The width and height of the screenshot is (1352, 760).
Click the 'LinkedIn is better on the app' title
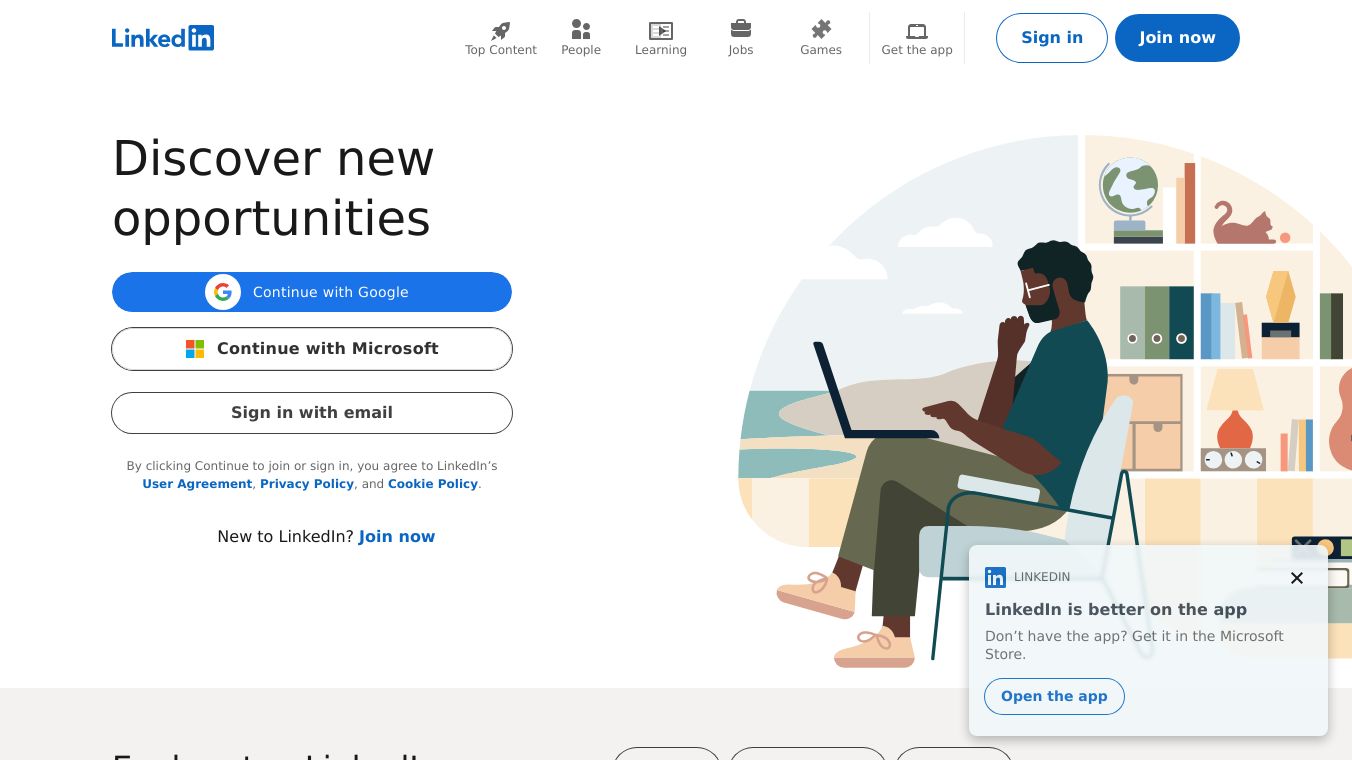1116,610
